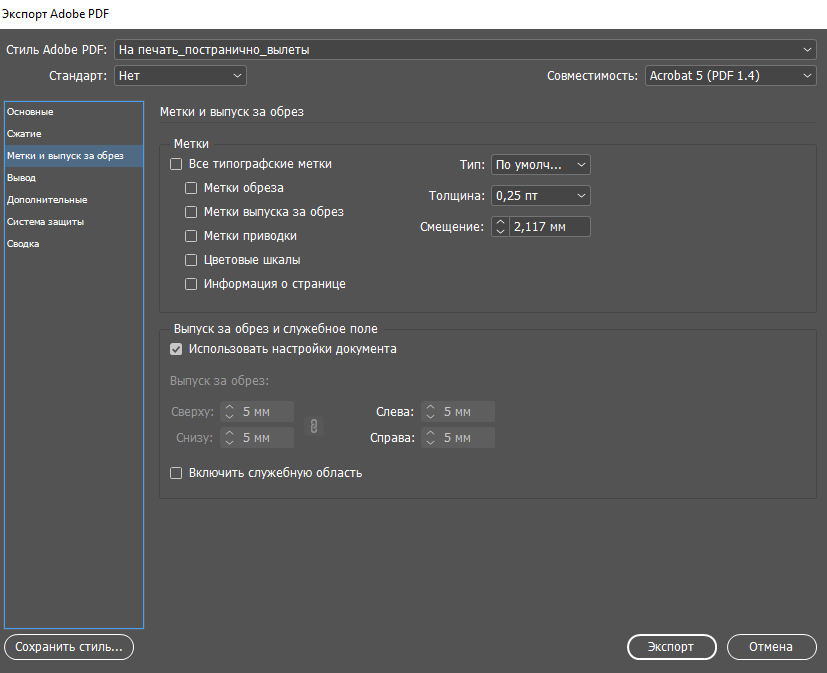827x673 pixels.
Task: Select 'Метки и выпуск за обрез' section
Action: point(74,156)
